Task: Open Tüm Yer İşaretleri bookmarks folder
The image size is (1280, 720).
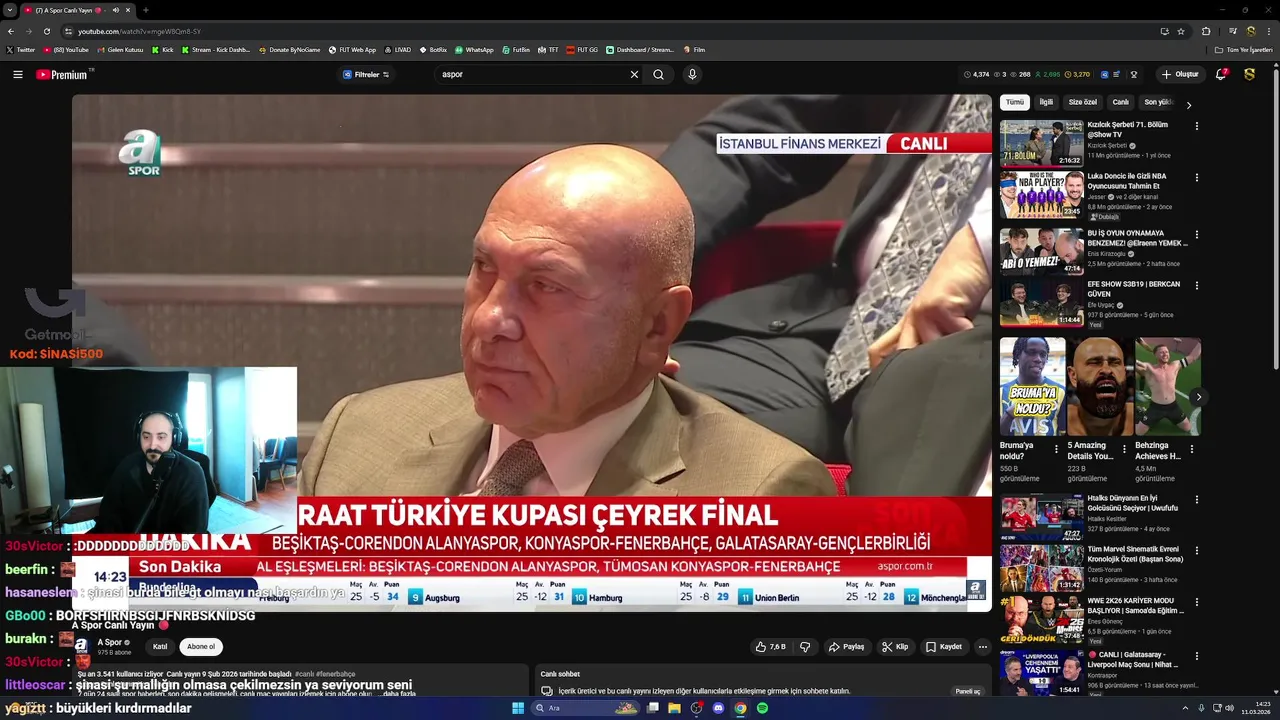Action: coord(1244,49)
